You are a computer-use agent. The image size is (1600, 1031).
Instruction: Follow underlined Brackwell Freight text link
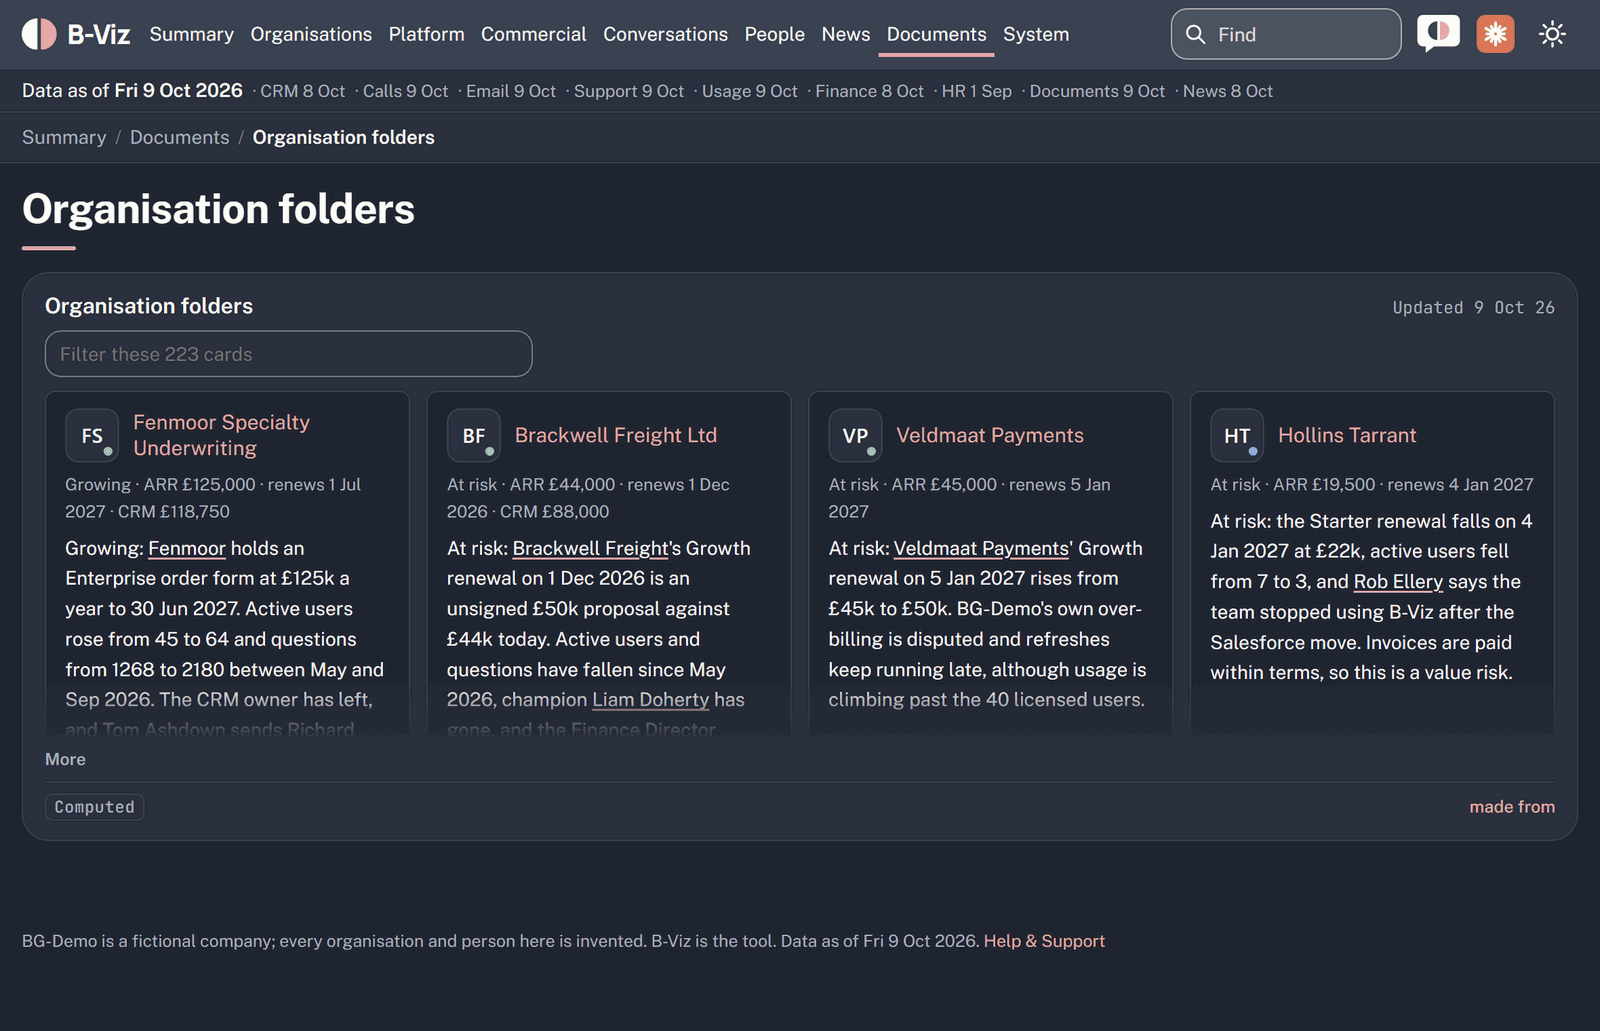tap(590, 548)
